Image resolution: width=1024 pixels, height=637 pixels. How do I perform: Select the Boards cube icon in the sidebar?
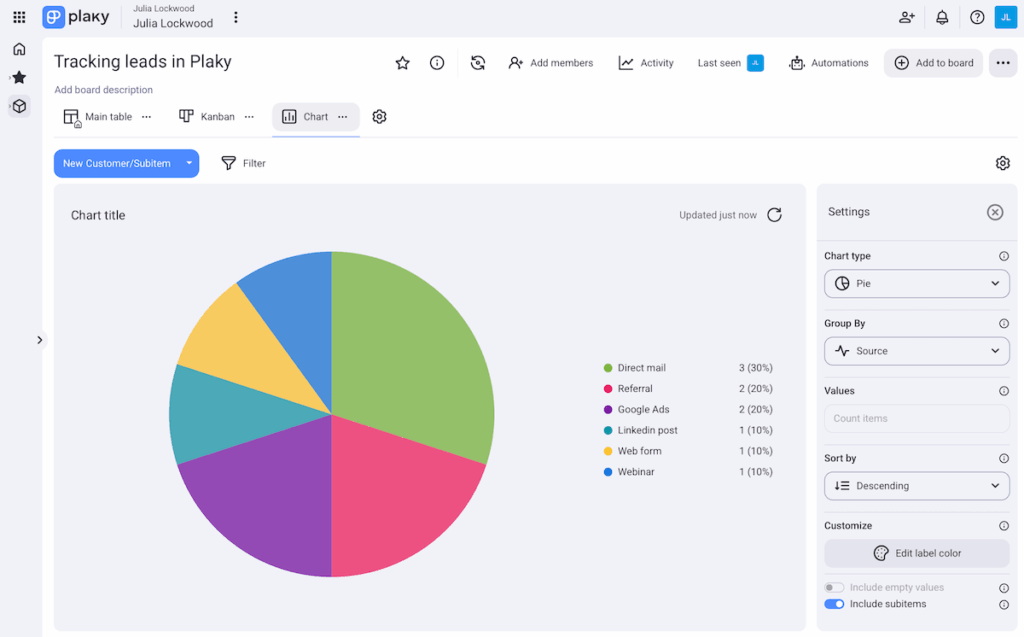pyautogui.click(x=18, y=105)
